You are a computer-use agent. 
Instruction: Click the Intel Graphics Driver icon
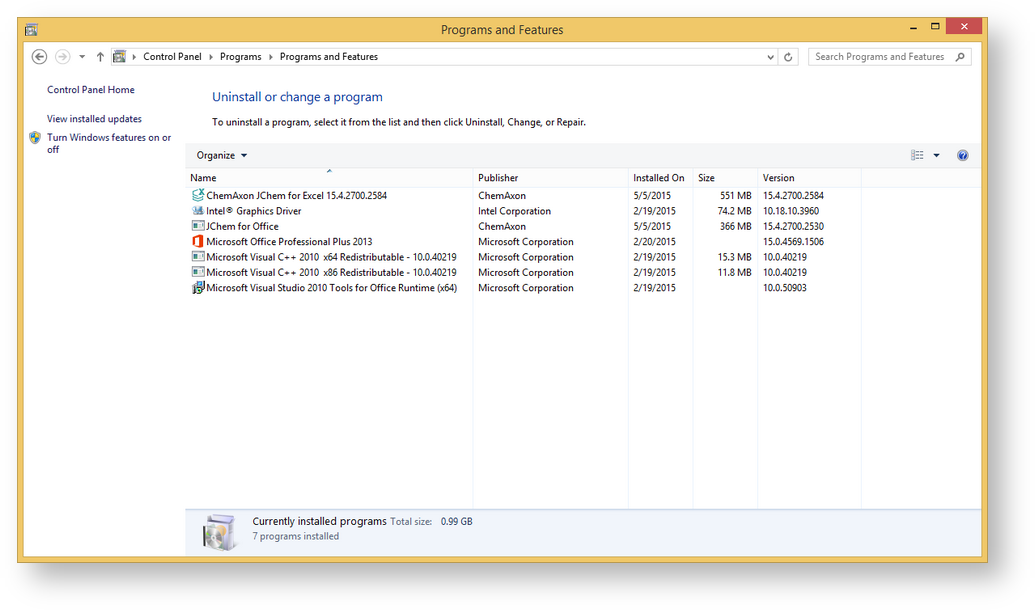[198, 211]
